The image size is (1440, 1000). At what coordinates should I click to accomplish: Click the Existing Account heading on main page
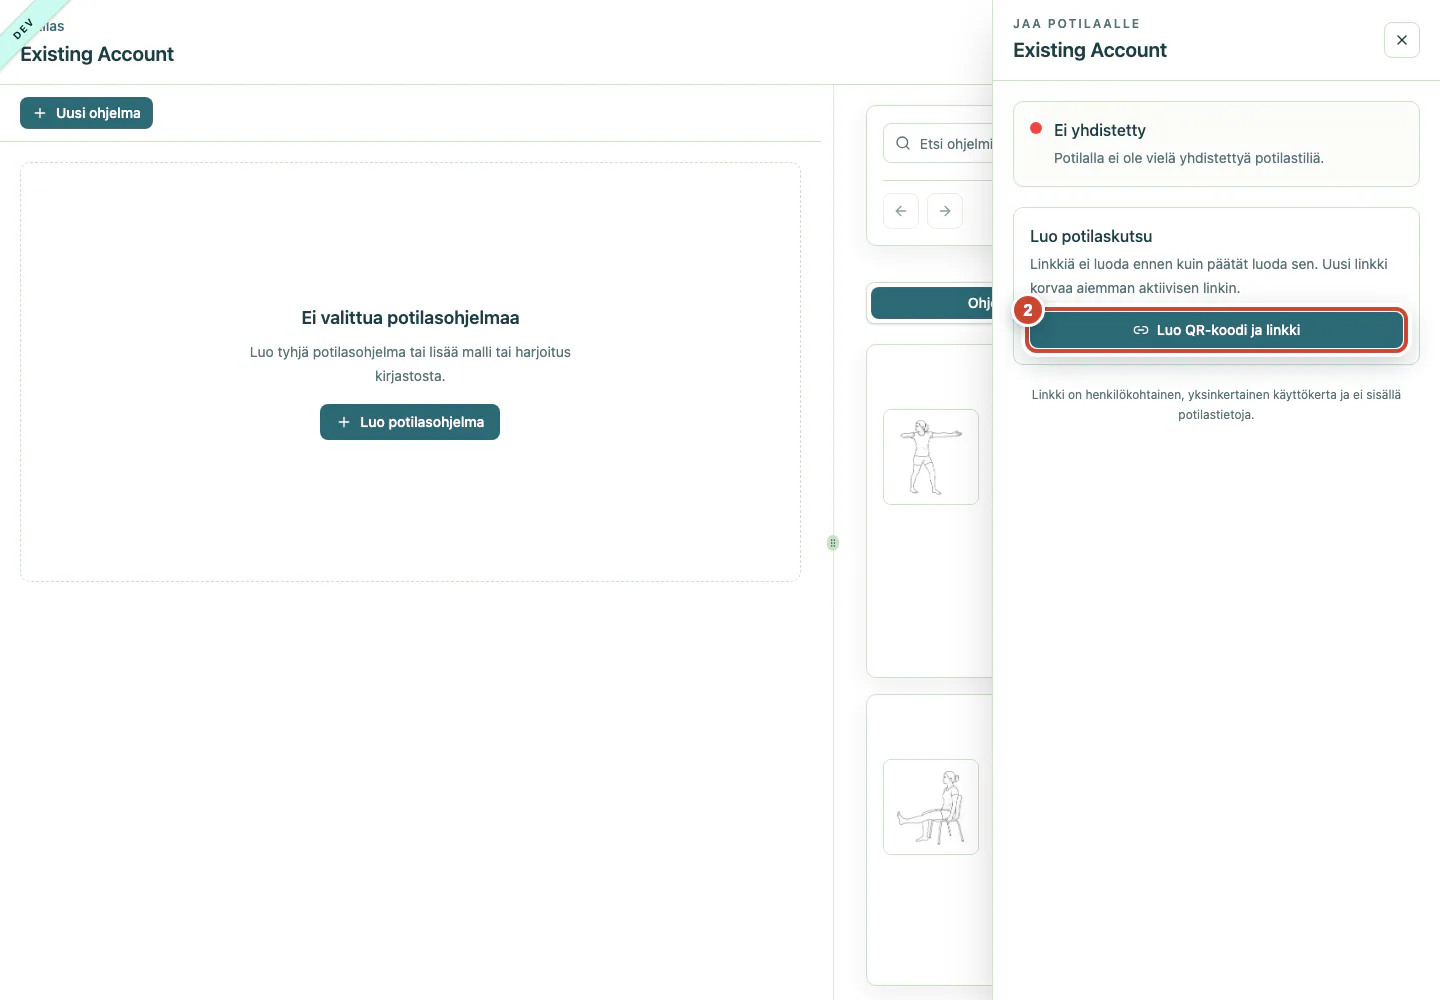point(97,54)
